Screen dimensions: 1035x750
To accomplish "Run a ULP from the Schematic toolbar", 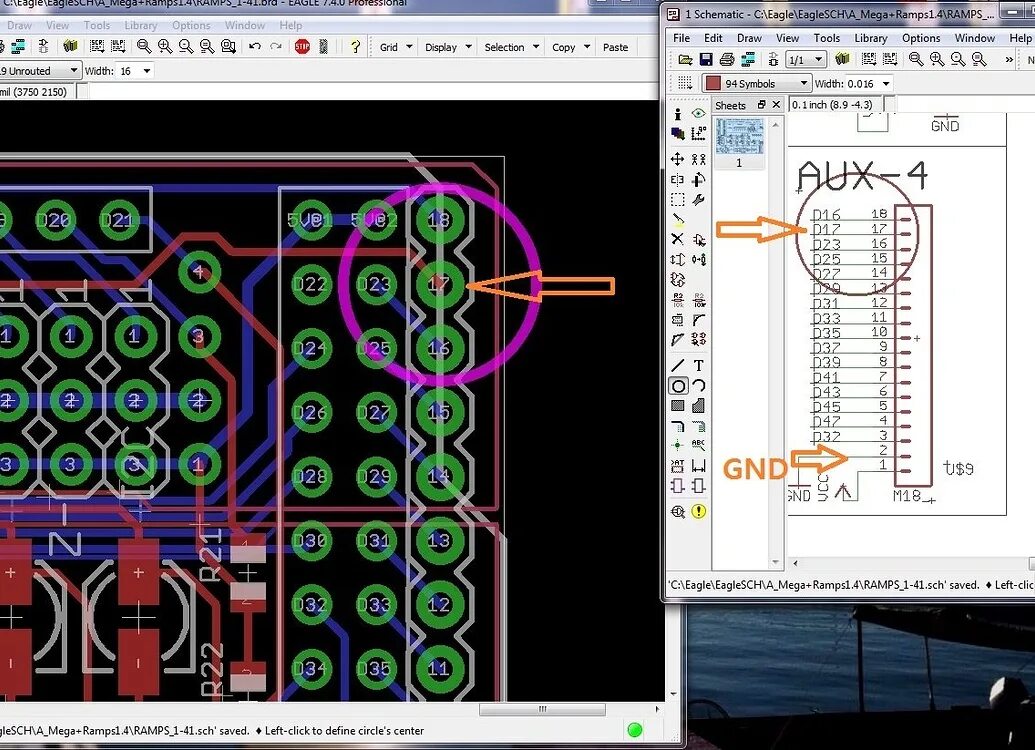I will [890, 59].
